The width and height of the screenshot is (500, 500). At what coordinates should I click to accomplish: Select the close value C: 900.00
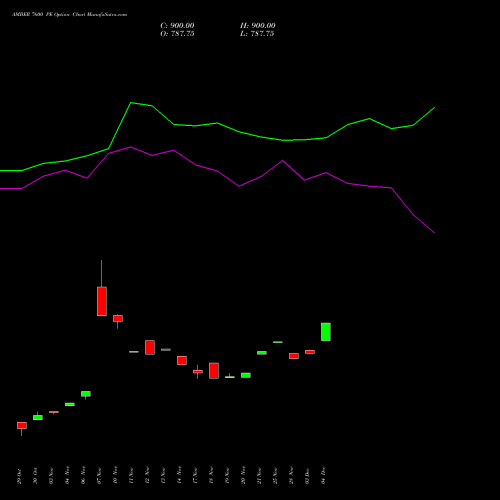coord(177,26)
